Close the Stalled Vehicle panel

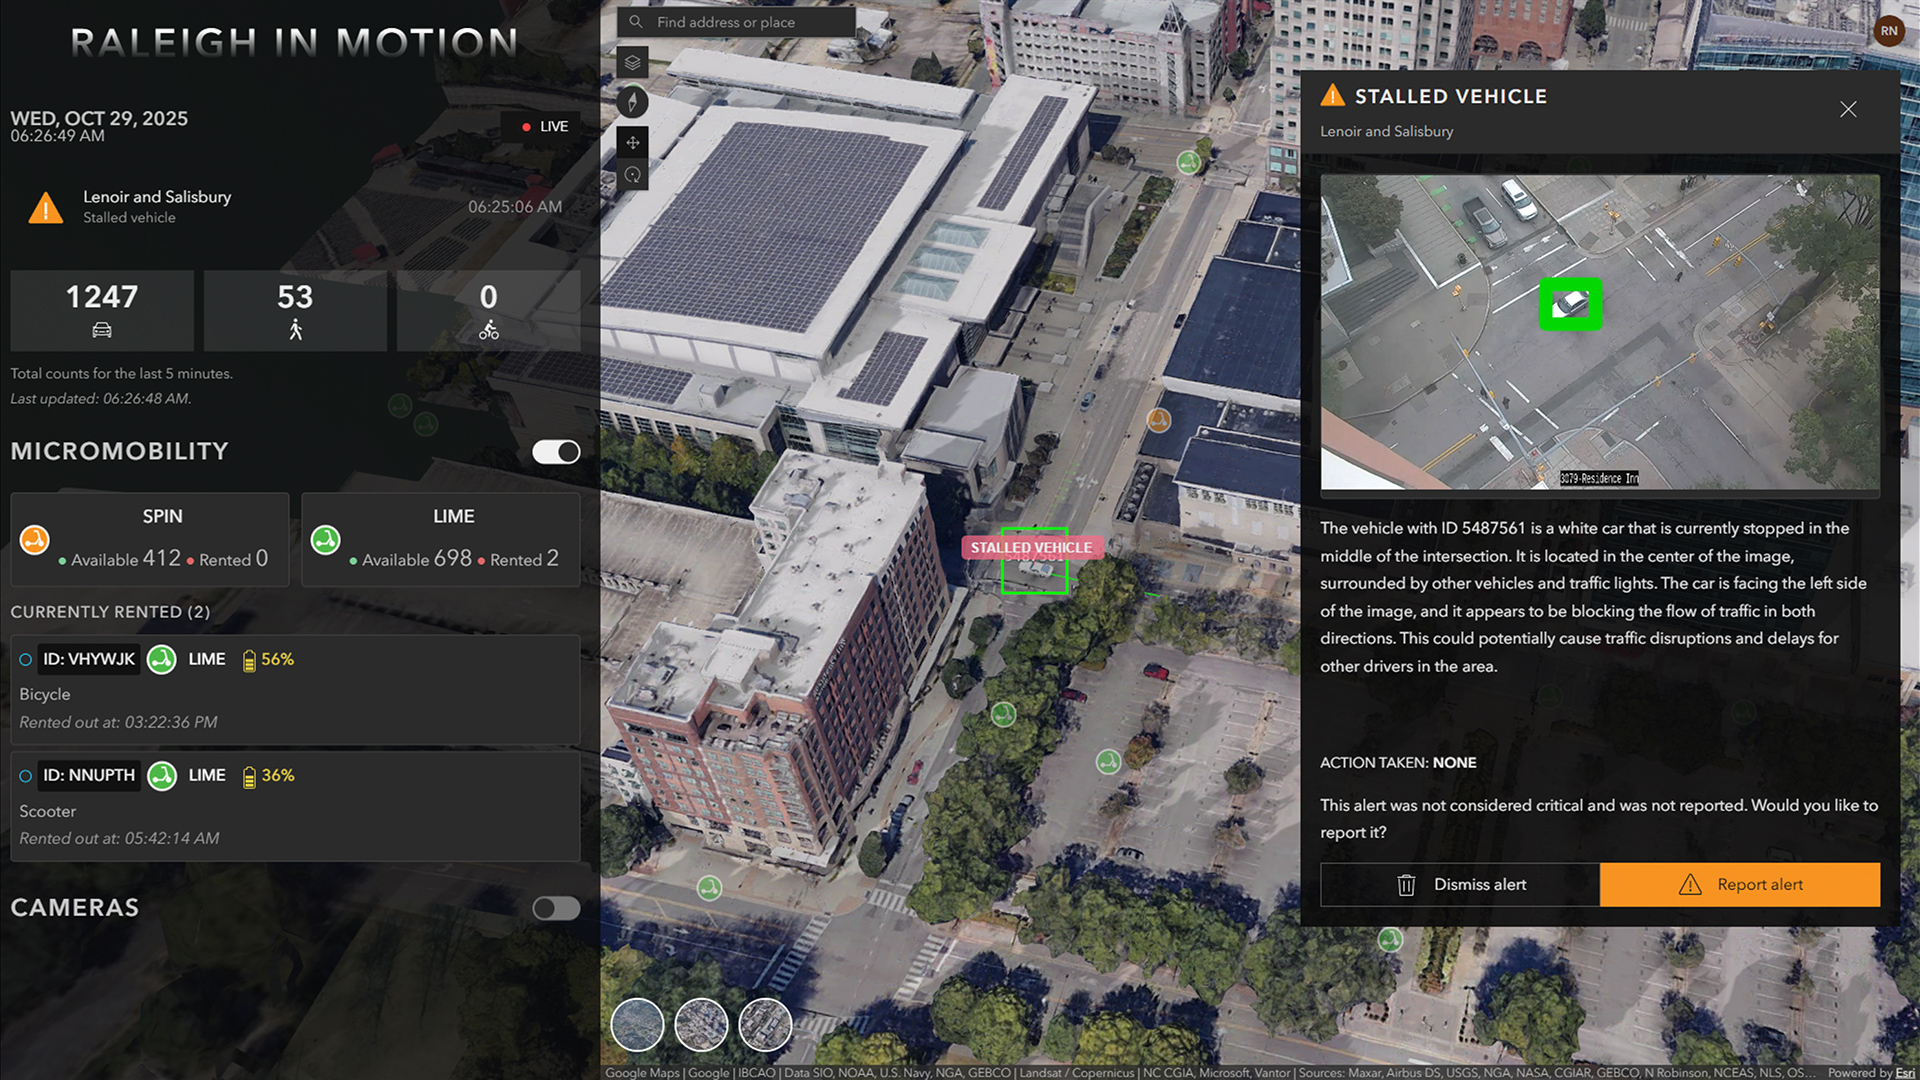tap(1848, 109)
